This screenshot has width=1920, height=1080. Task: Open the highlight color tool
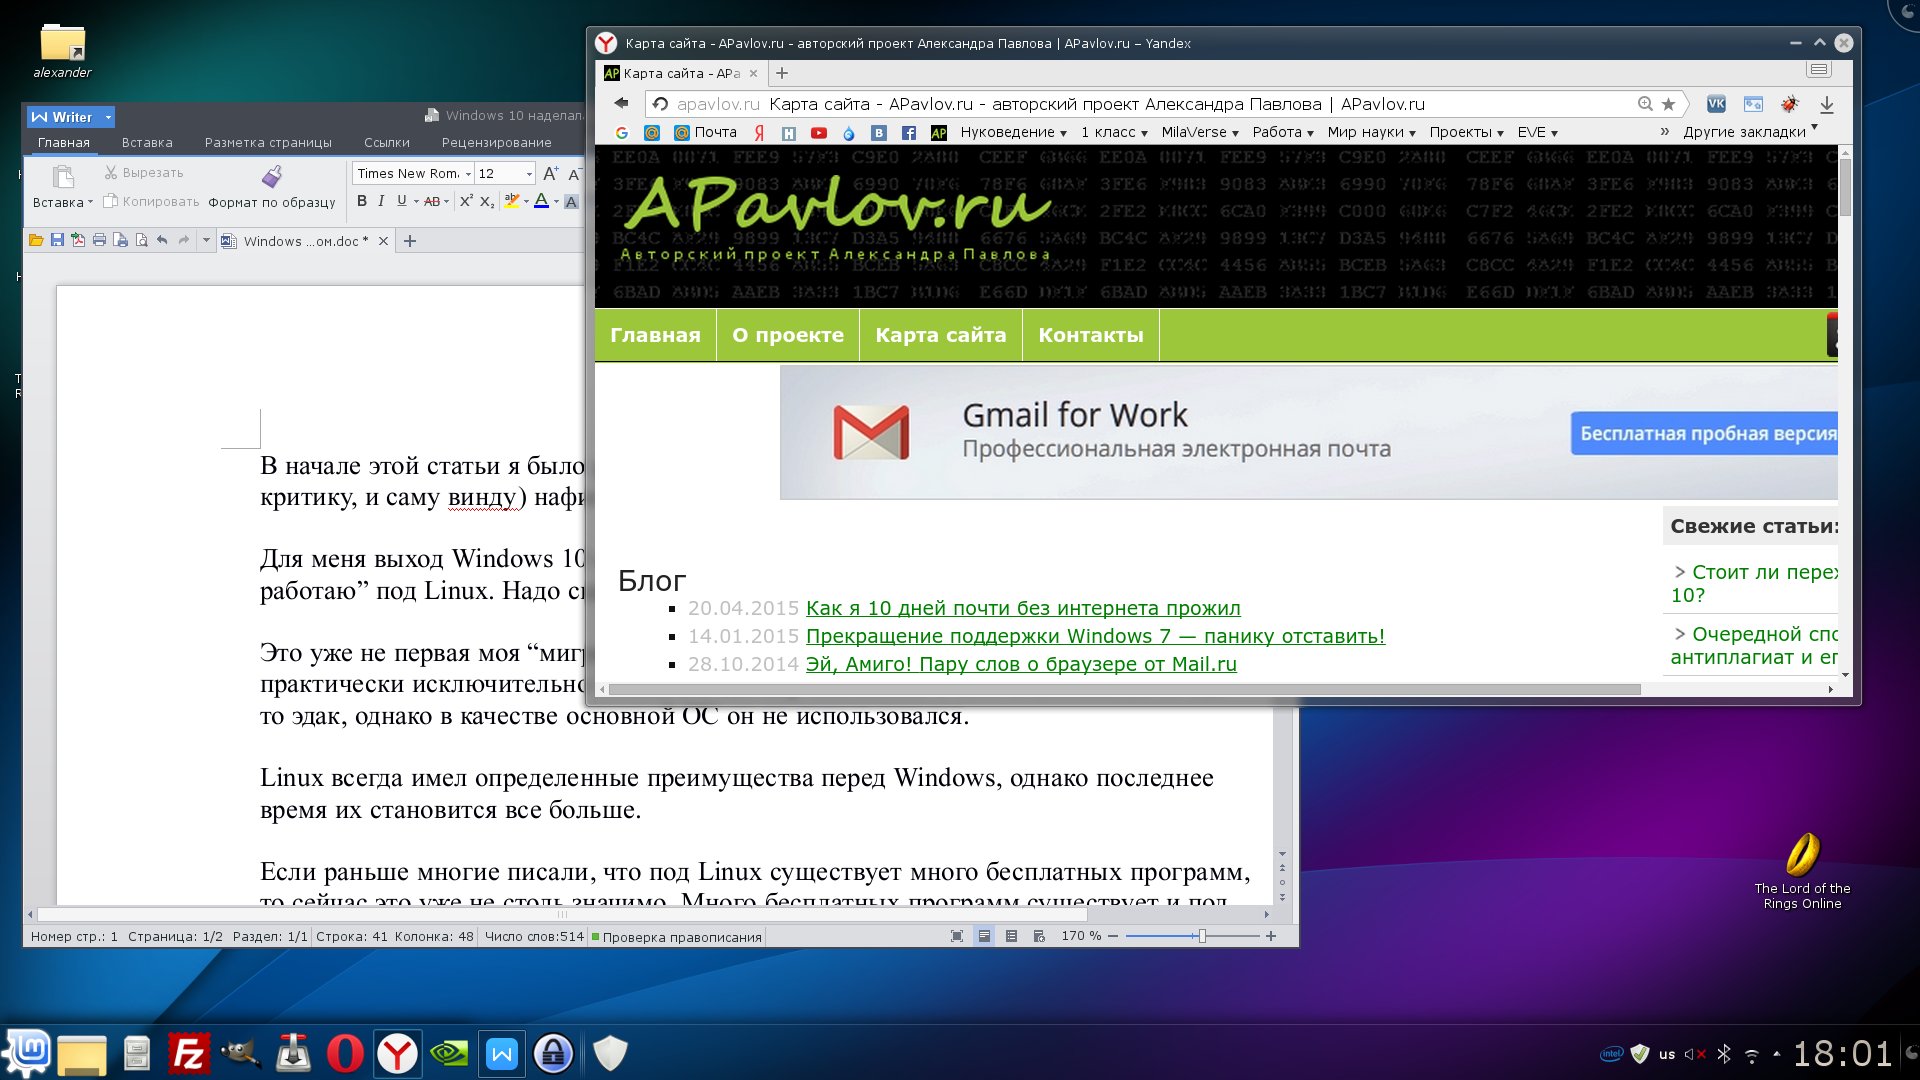pos(510,202)
